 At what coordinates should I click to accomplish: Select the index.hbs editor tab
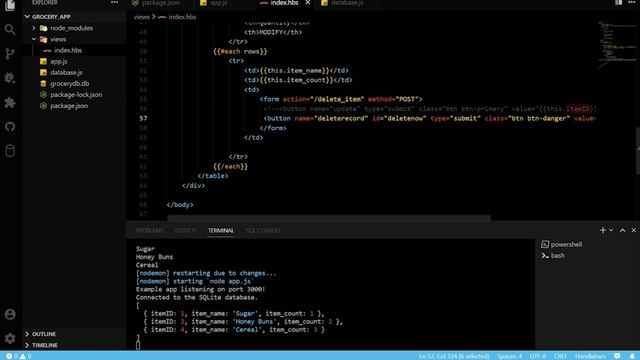pyautogui.click(x=284, y=3)
